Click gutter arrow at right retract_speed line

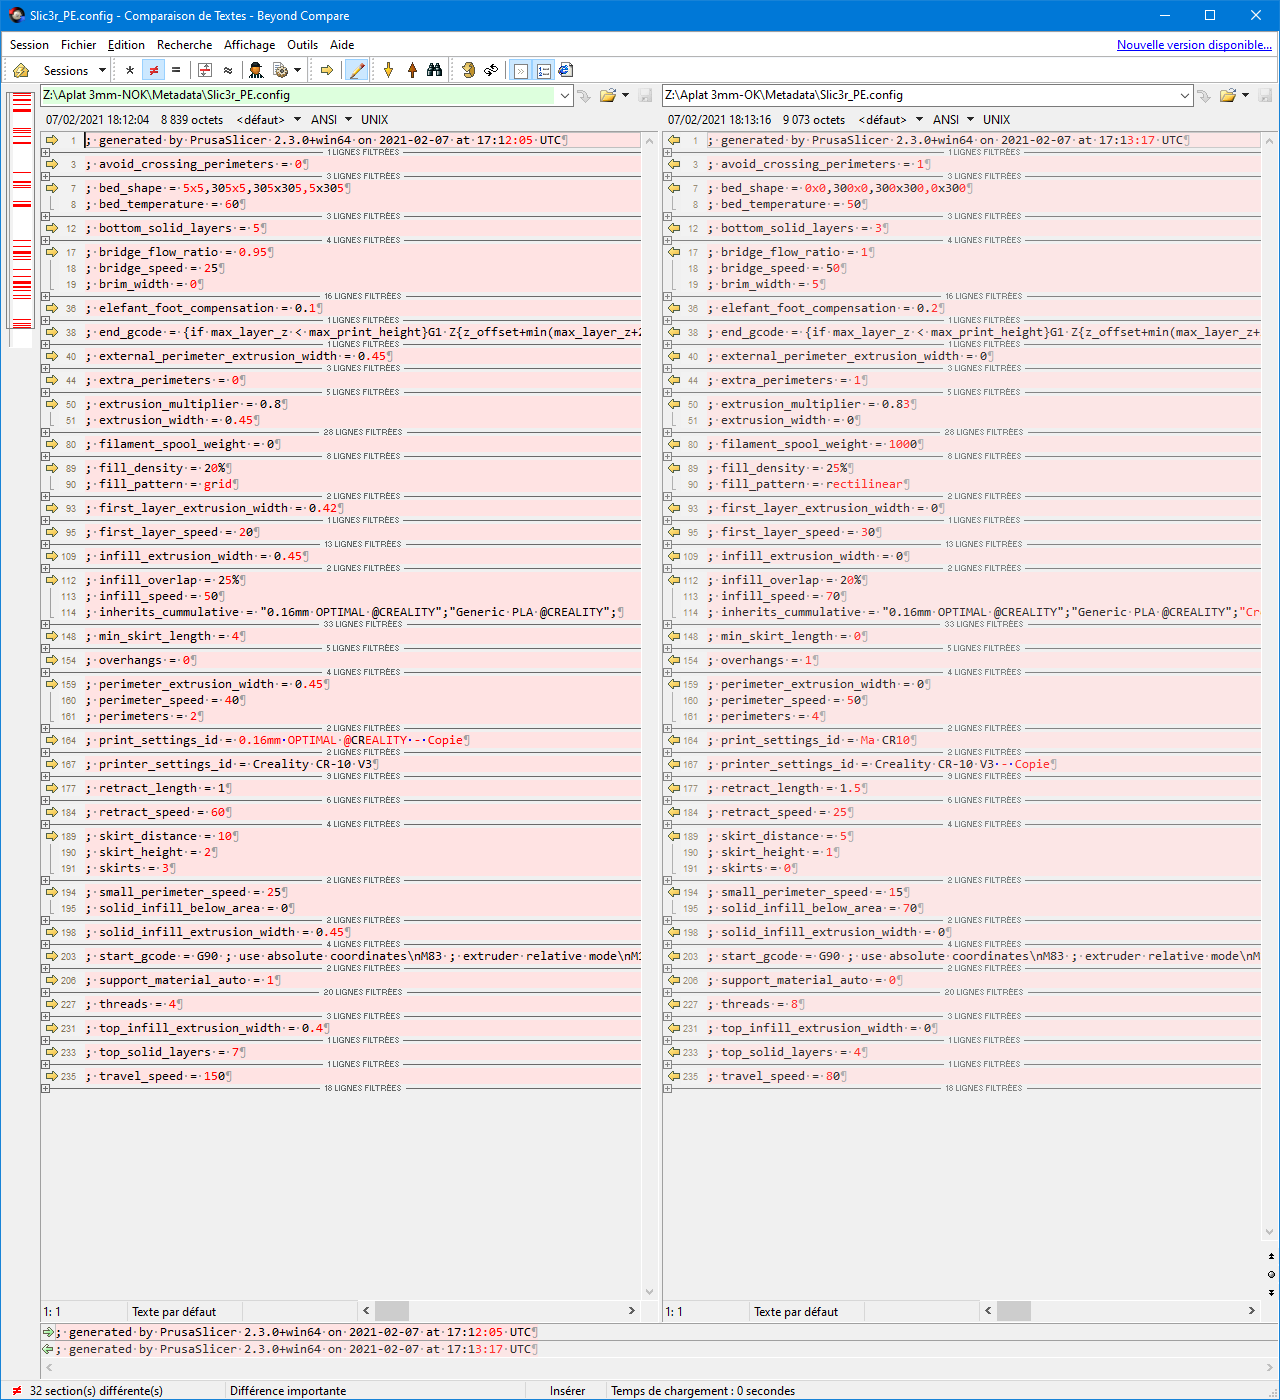tap(674, 812)
